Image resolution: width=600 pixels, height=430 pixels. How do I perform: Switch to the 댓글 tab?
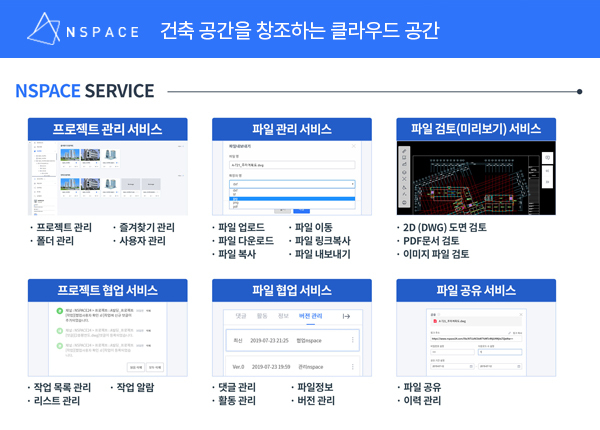tap(241, 316)
